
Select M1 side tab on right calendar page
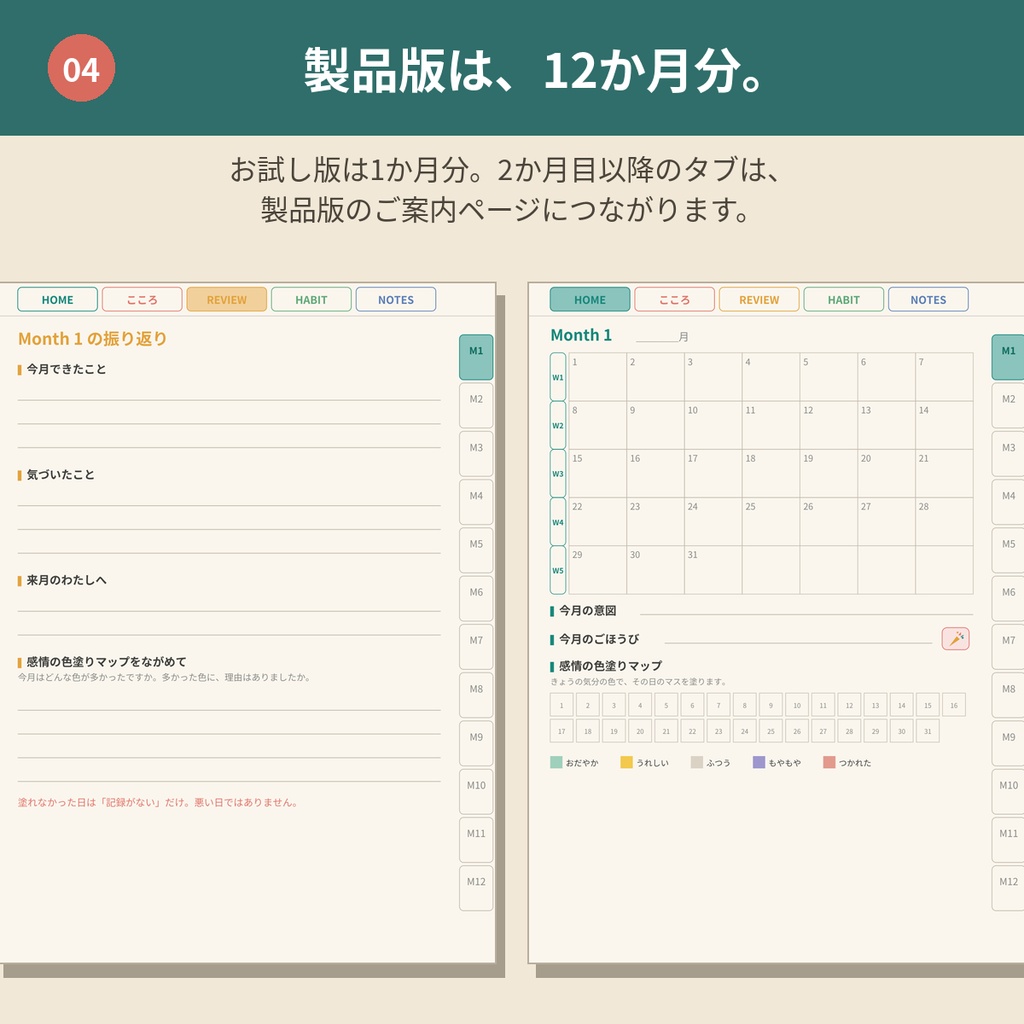tap(1008, 357)
